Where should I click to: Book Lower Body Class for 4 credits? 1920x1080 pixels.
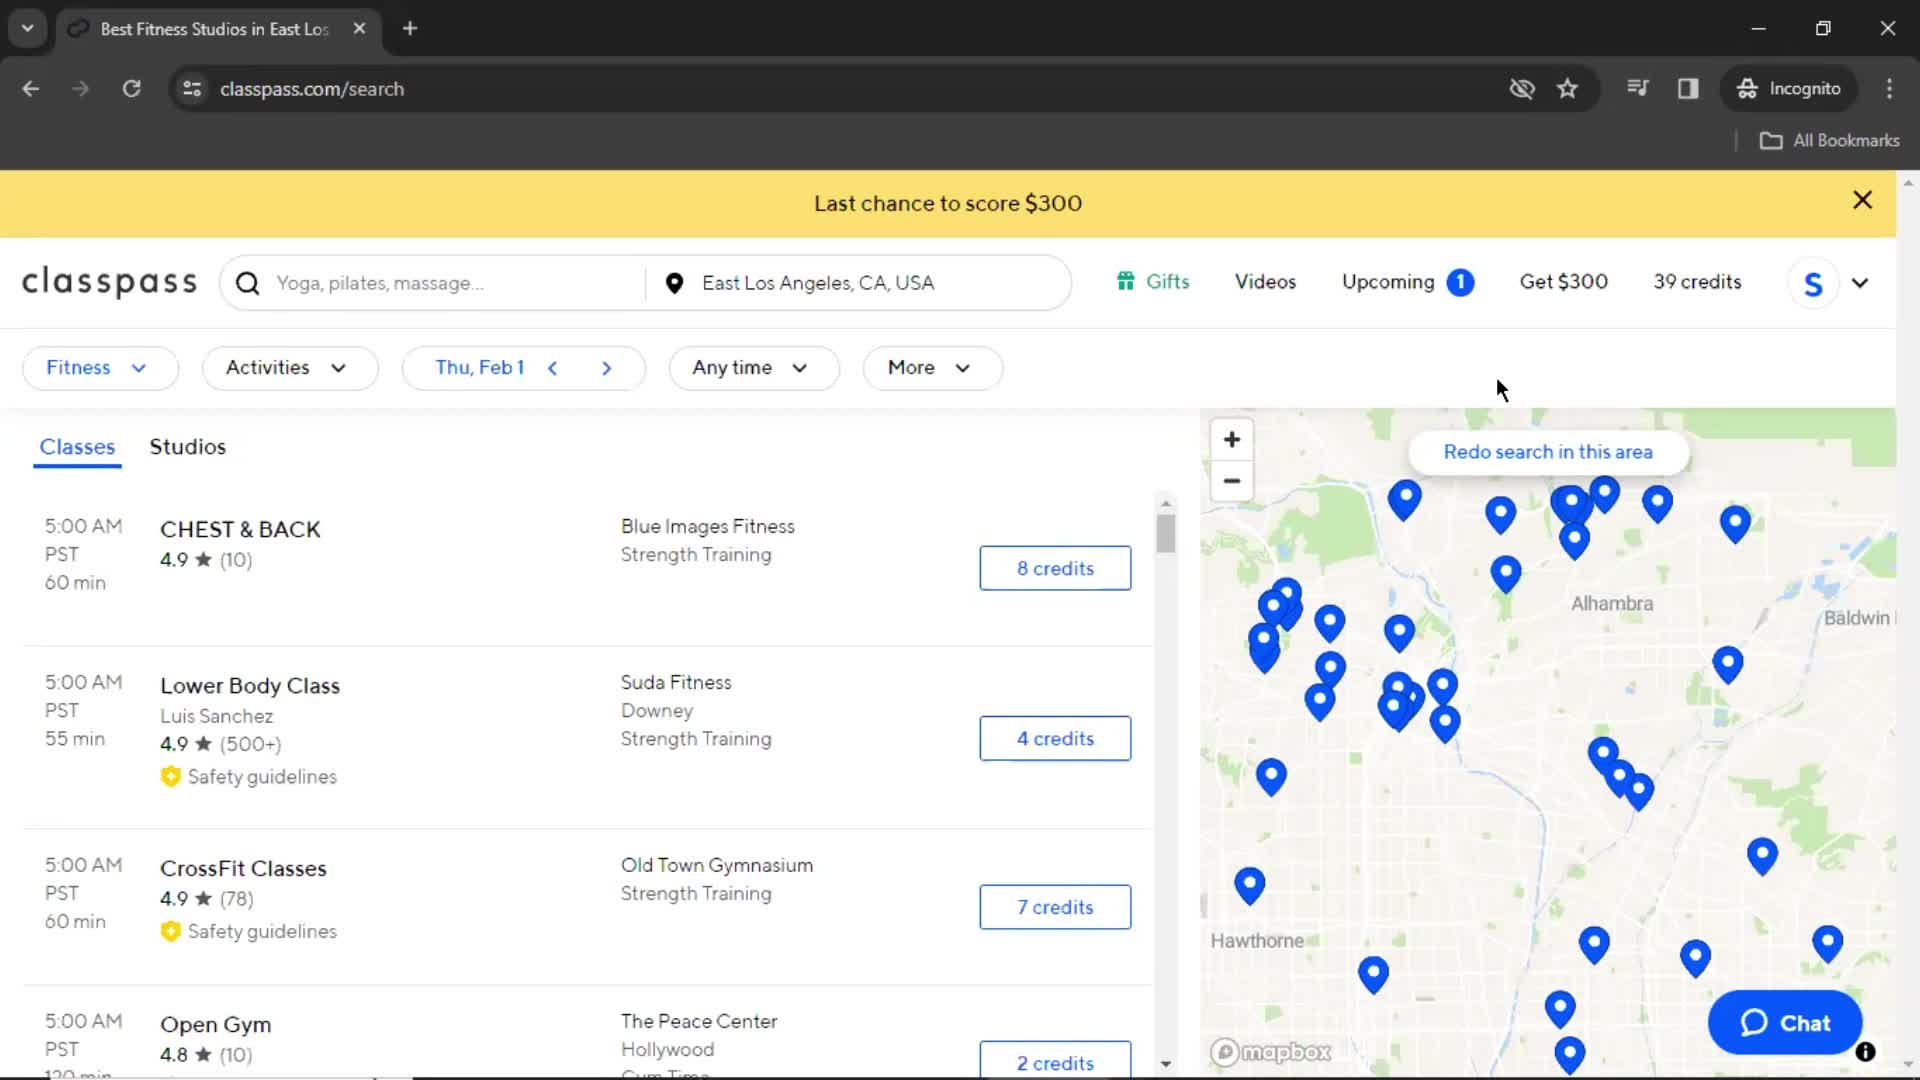point(1055,738)
